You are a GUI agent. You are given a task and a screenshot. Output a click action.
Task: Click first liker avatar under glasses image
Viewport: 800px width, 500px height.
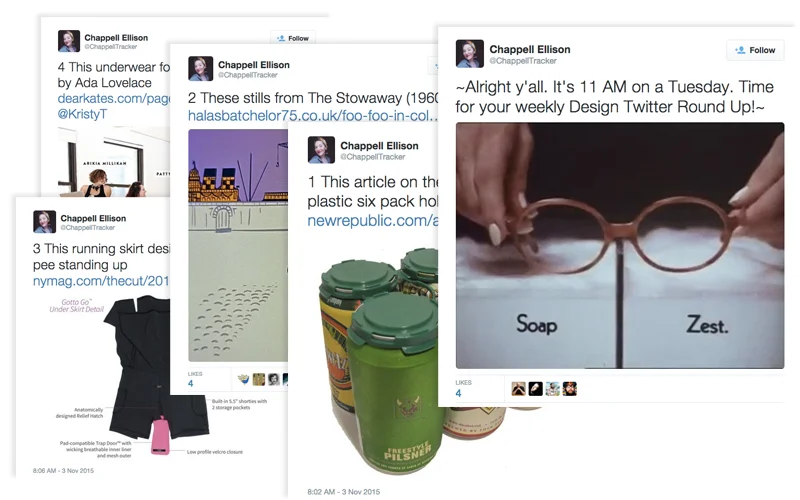point(518,389)
